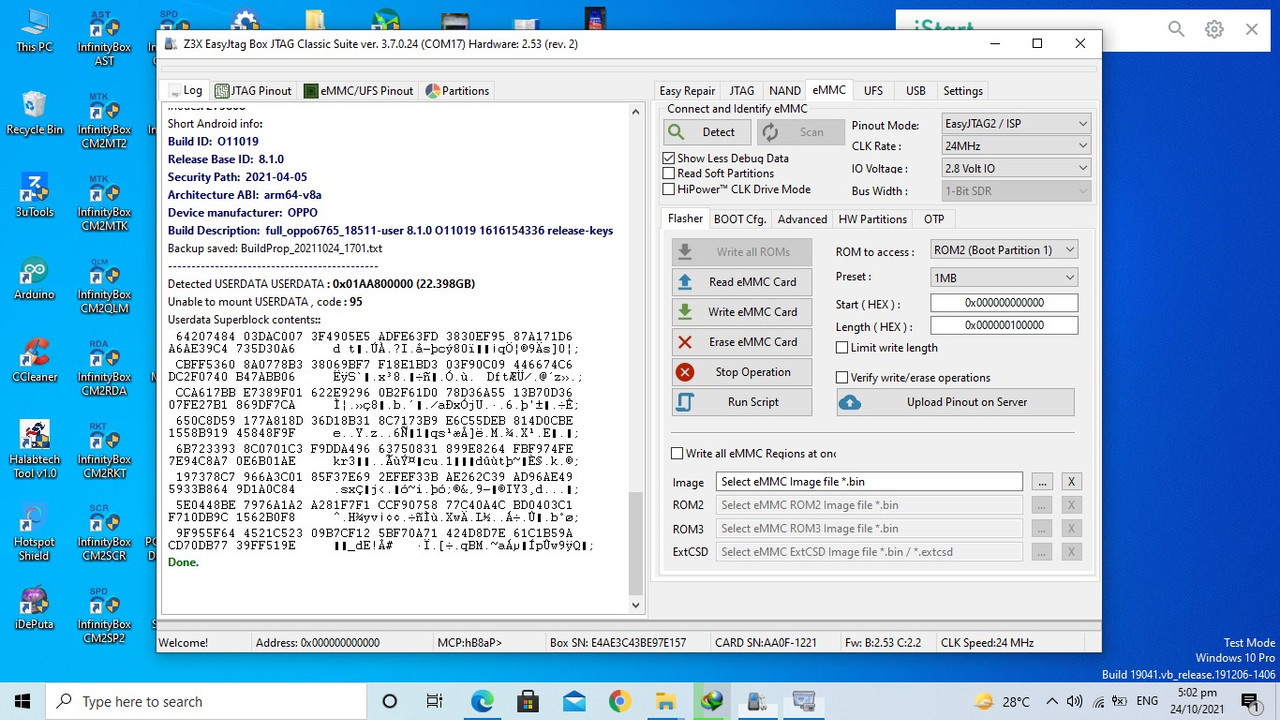This screenshot has width=1280, height=720.
Task: Select the Hotspot Shield desktop icon
Action: pyautogui.click(x=34, y=532)
